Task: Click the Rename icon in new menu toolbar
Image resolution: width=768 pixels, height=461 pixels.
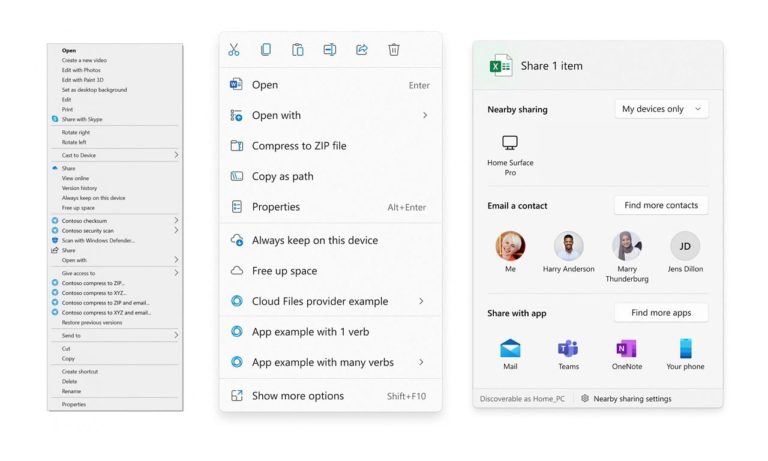Action: [330, 49]
